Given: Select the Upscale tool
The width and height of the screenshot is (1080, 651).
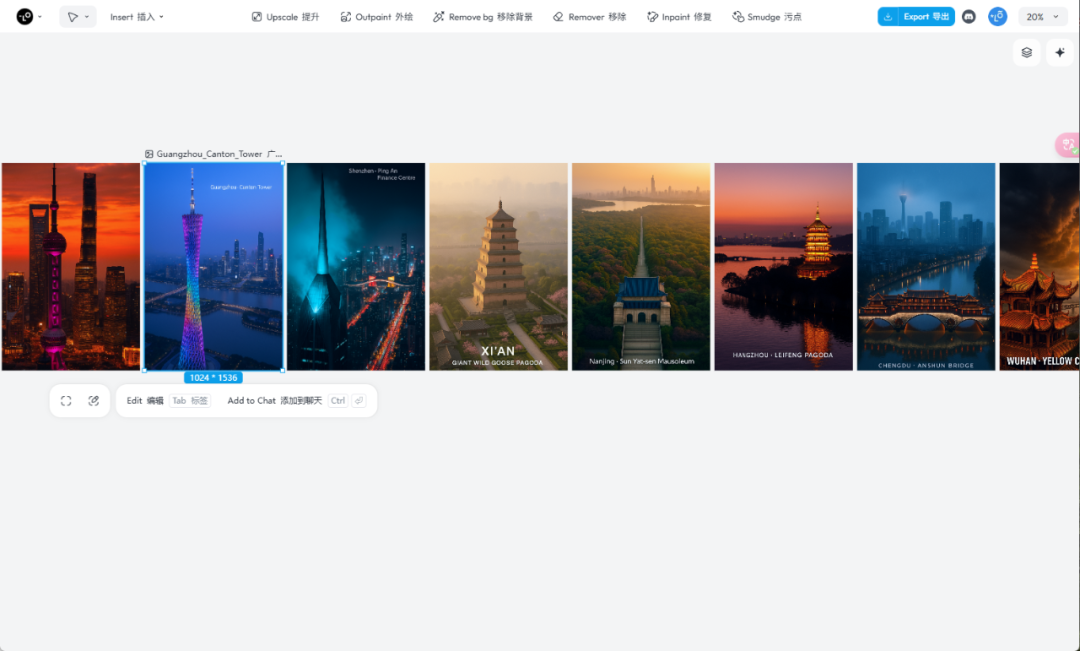Looking at the screenshot, I should point(285,17).
